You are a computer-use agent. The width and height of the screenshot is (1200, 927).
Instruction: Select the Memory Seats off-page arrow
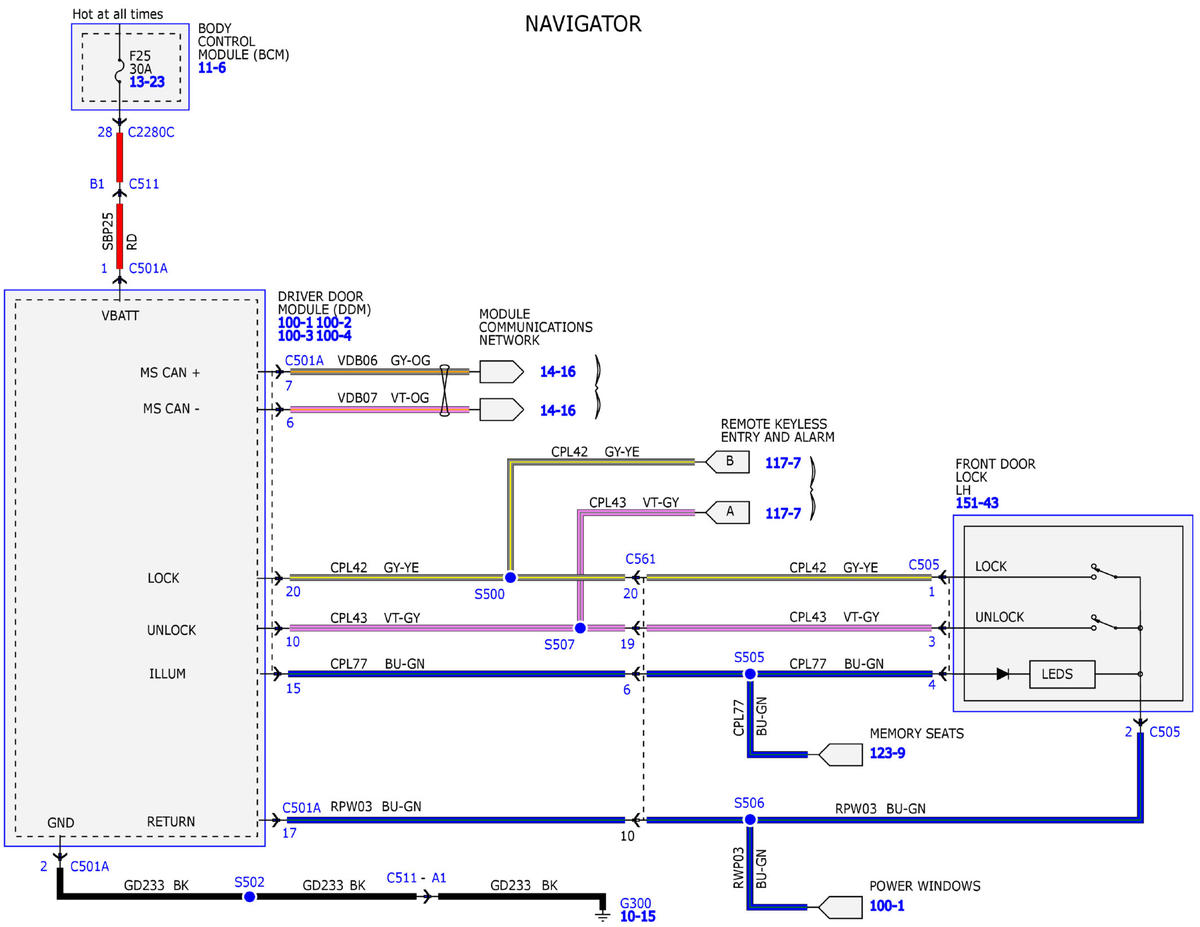coord(840,755)
